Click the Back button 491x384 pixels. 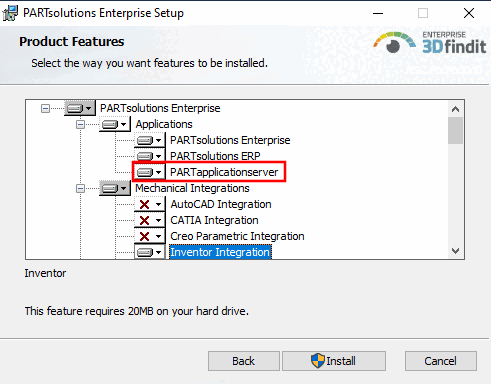pyautogui.click(x=244, y=361)
